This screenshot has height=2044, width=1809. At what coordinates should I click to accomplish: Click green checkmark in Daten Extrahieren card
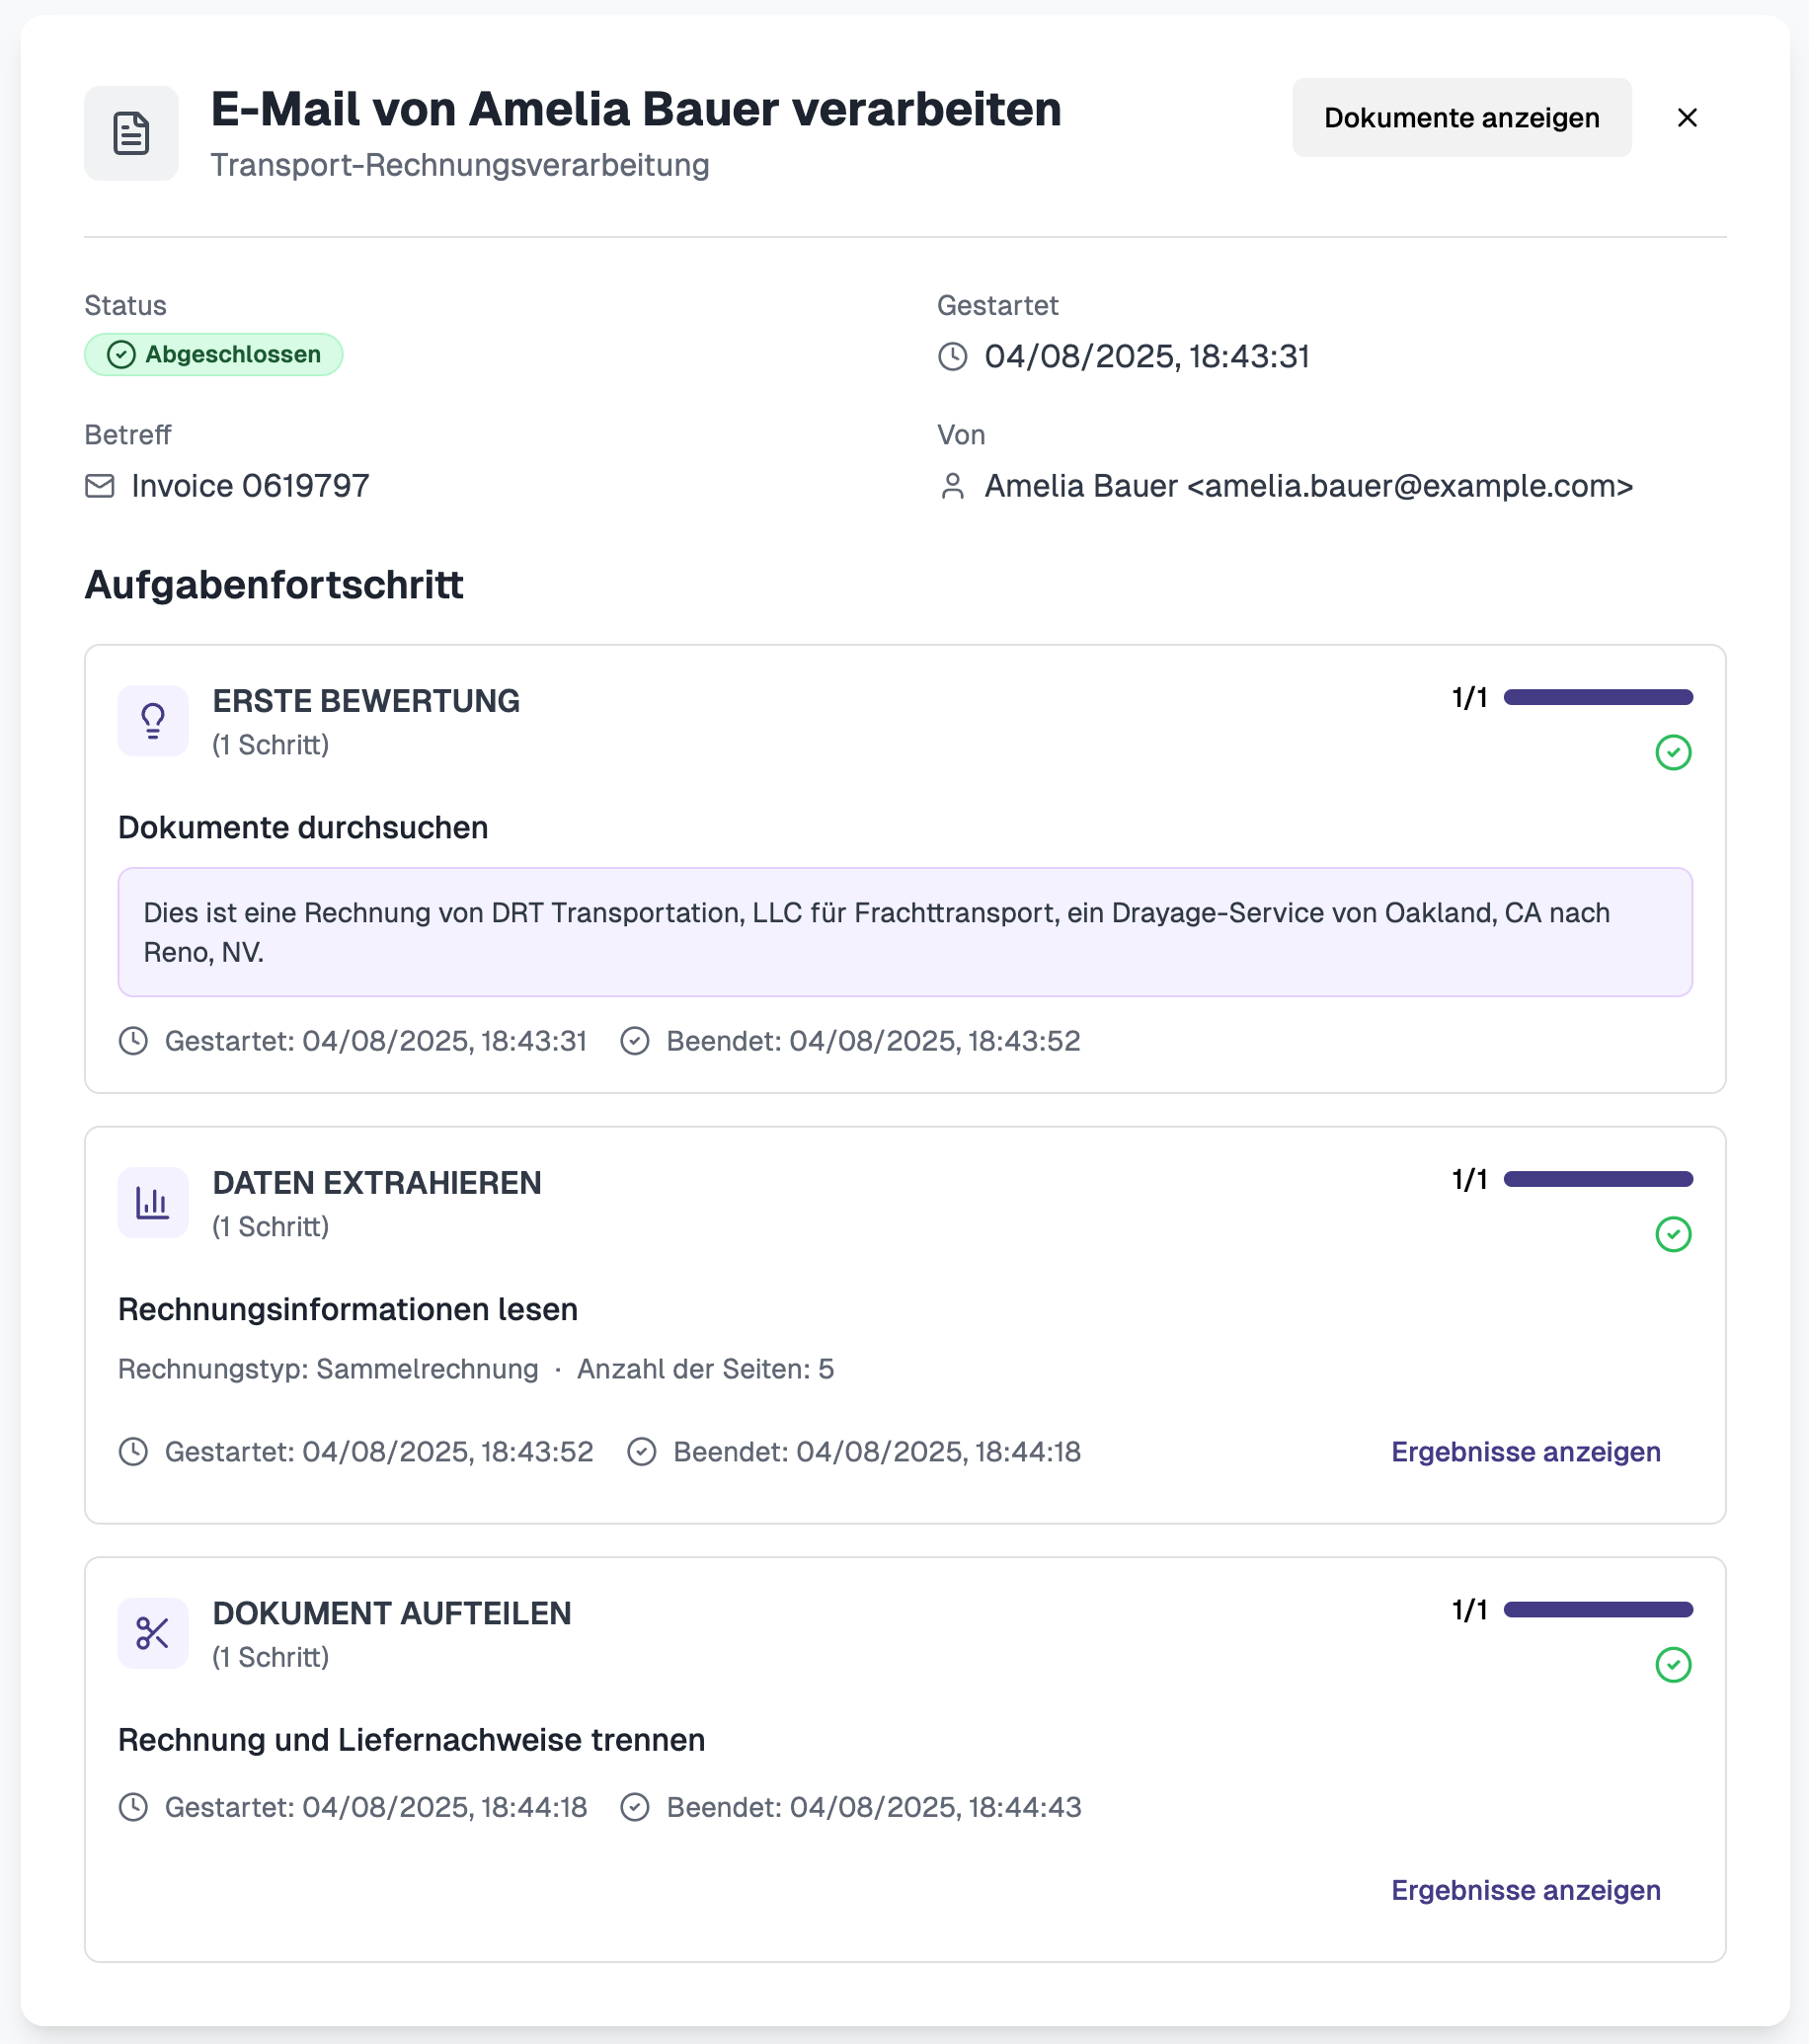(x=1673, y=1234)
